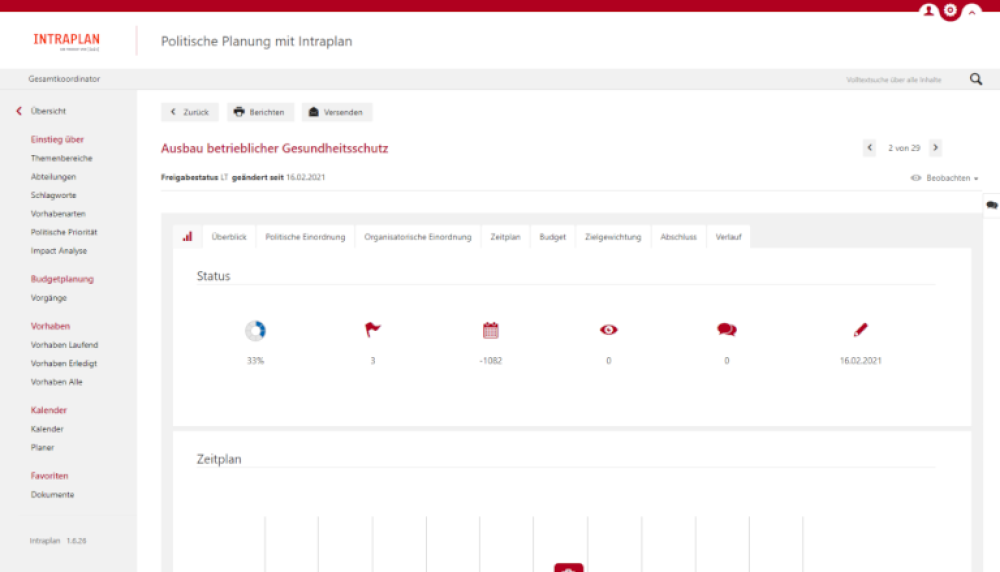Click the red flag status icon
Screen dimensions: 1000x572
(x=373, y=330)
